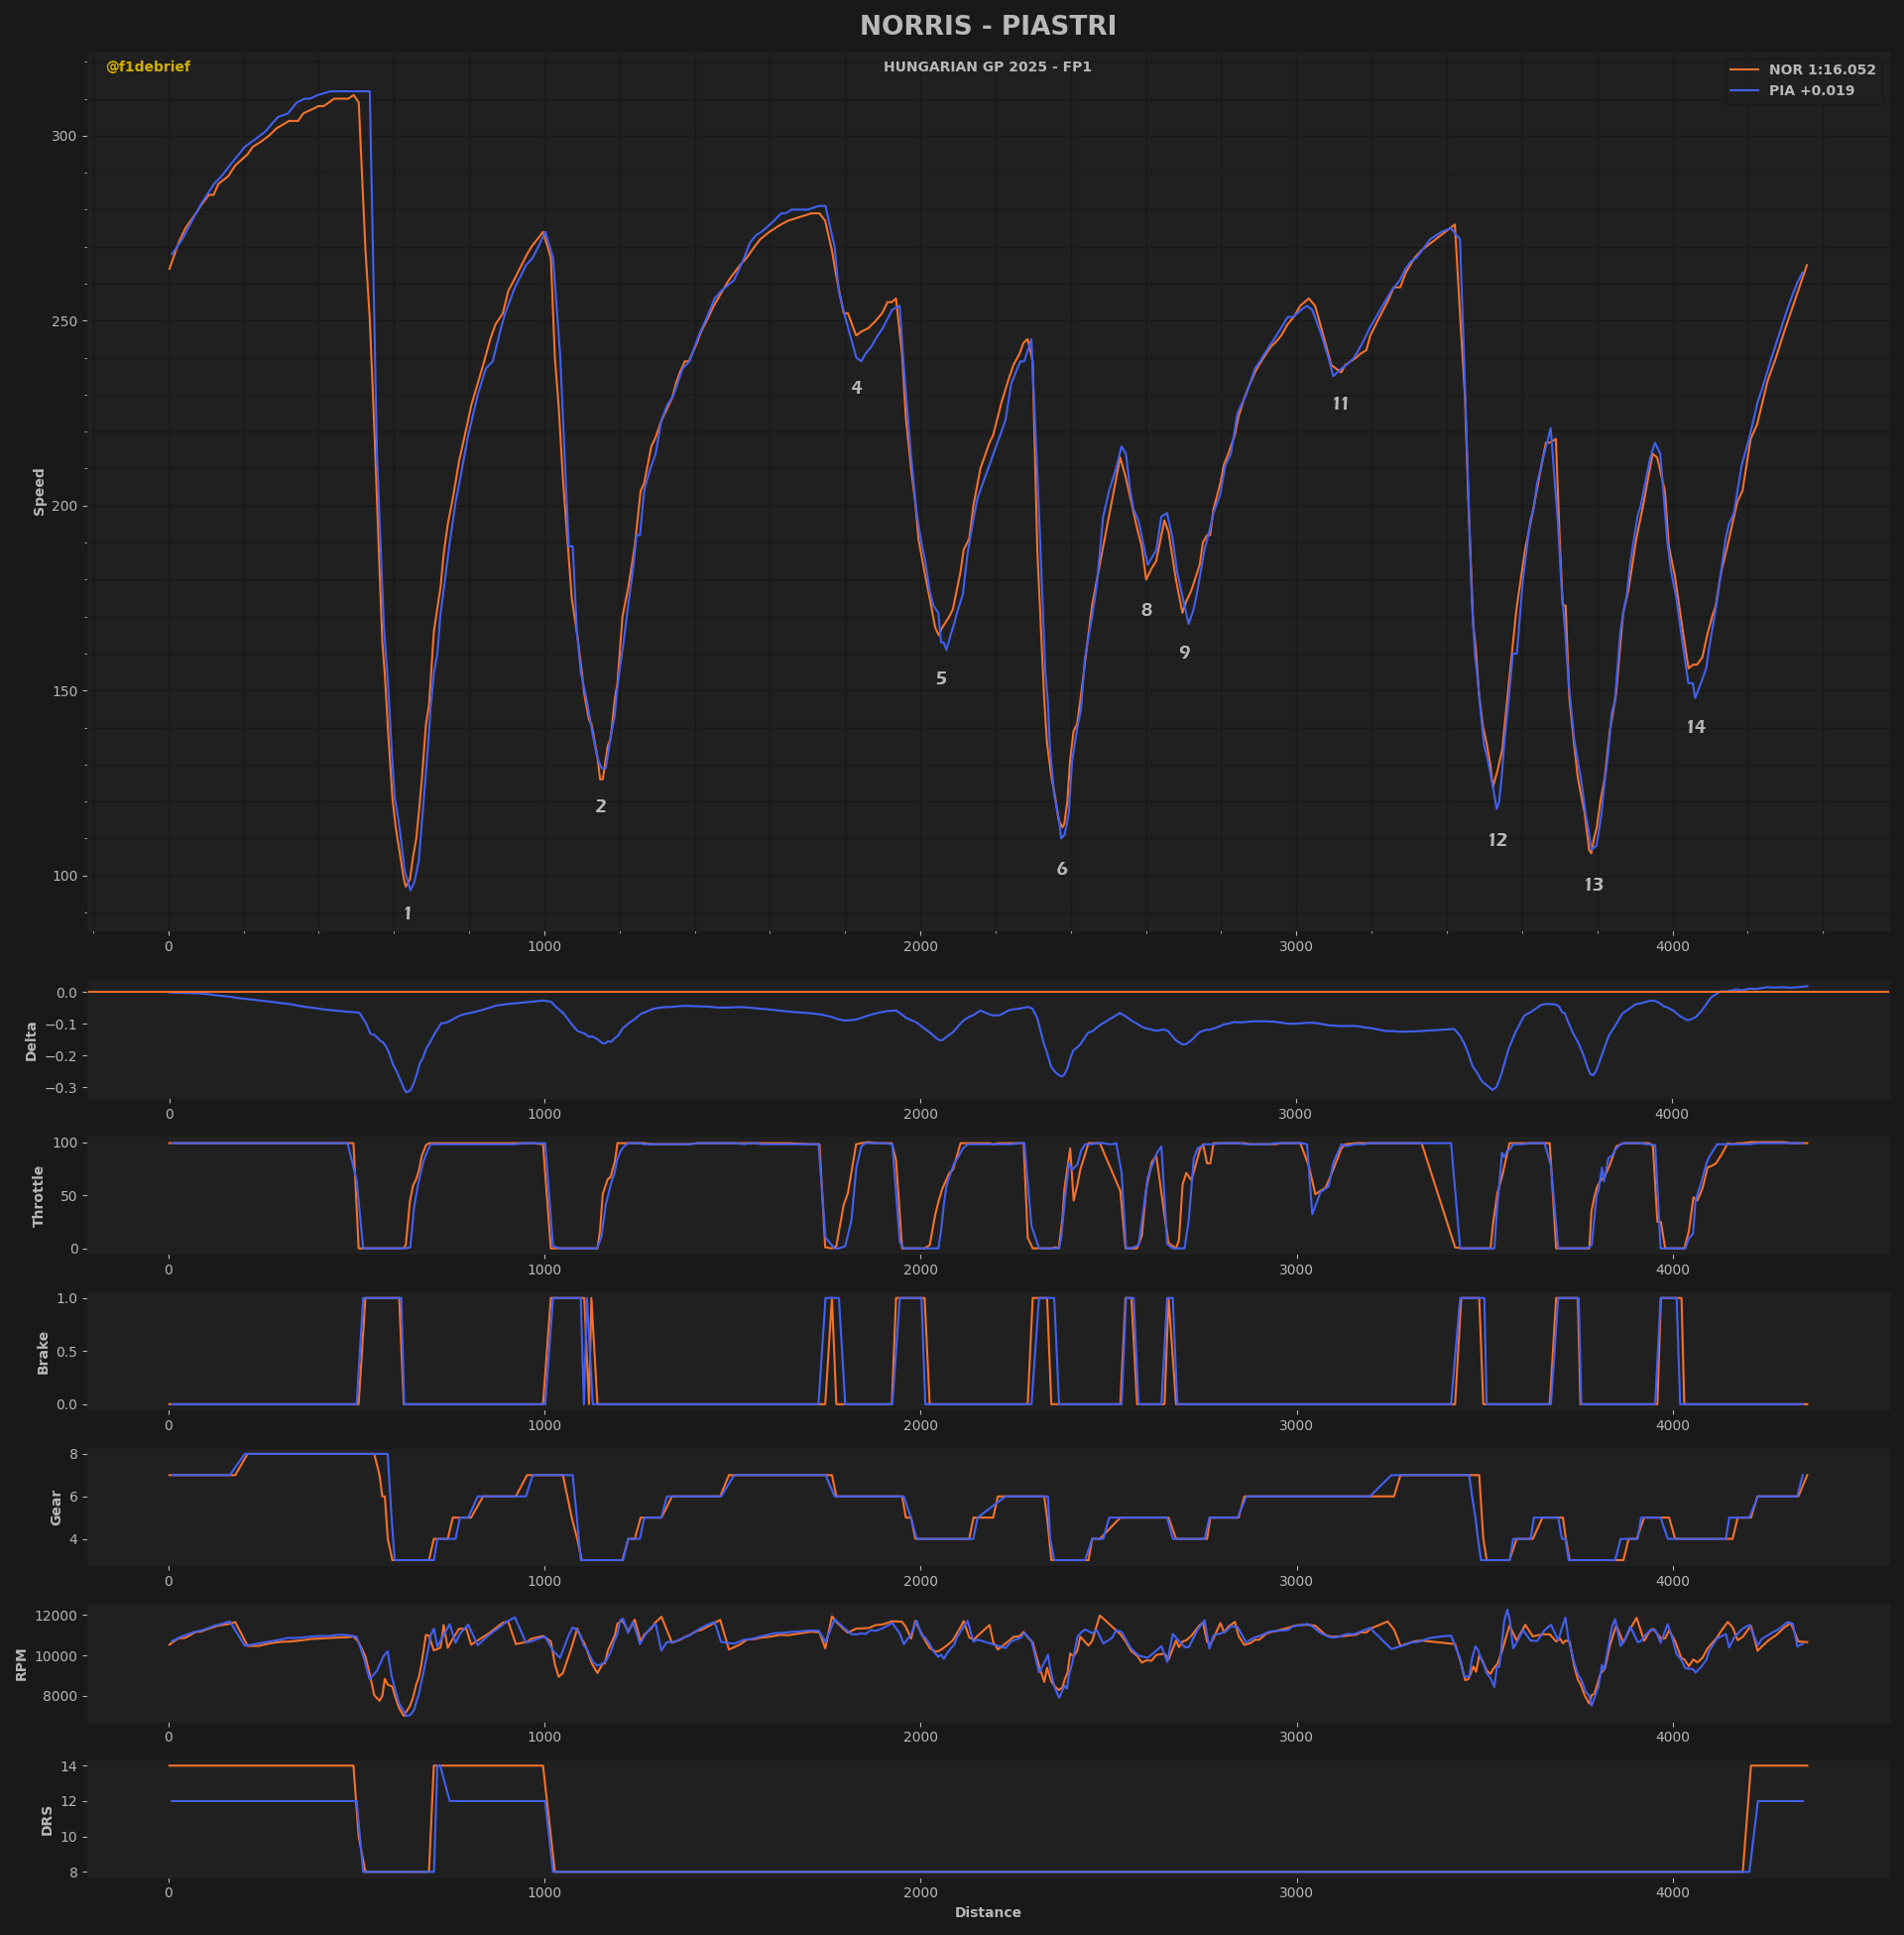Click the 0.0 tick on the Brake axis

point(68,1405)
